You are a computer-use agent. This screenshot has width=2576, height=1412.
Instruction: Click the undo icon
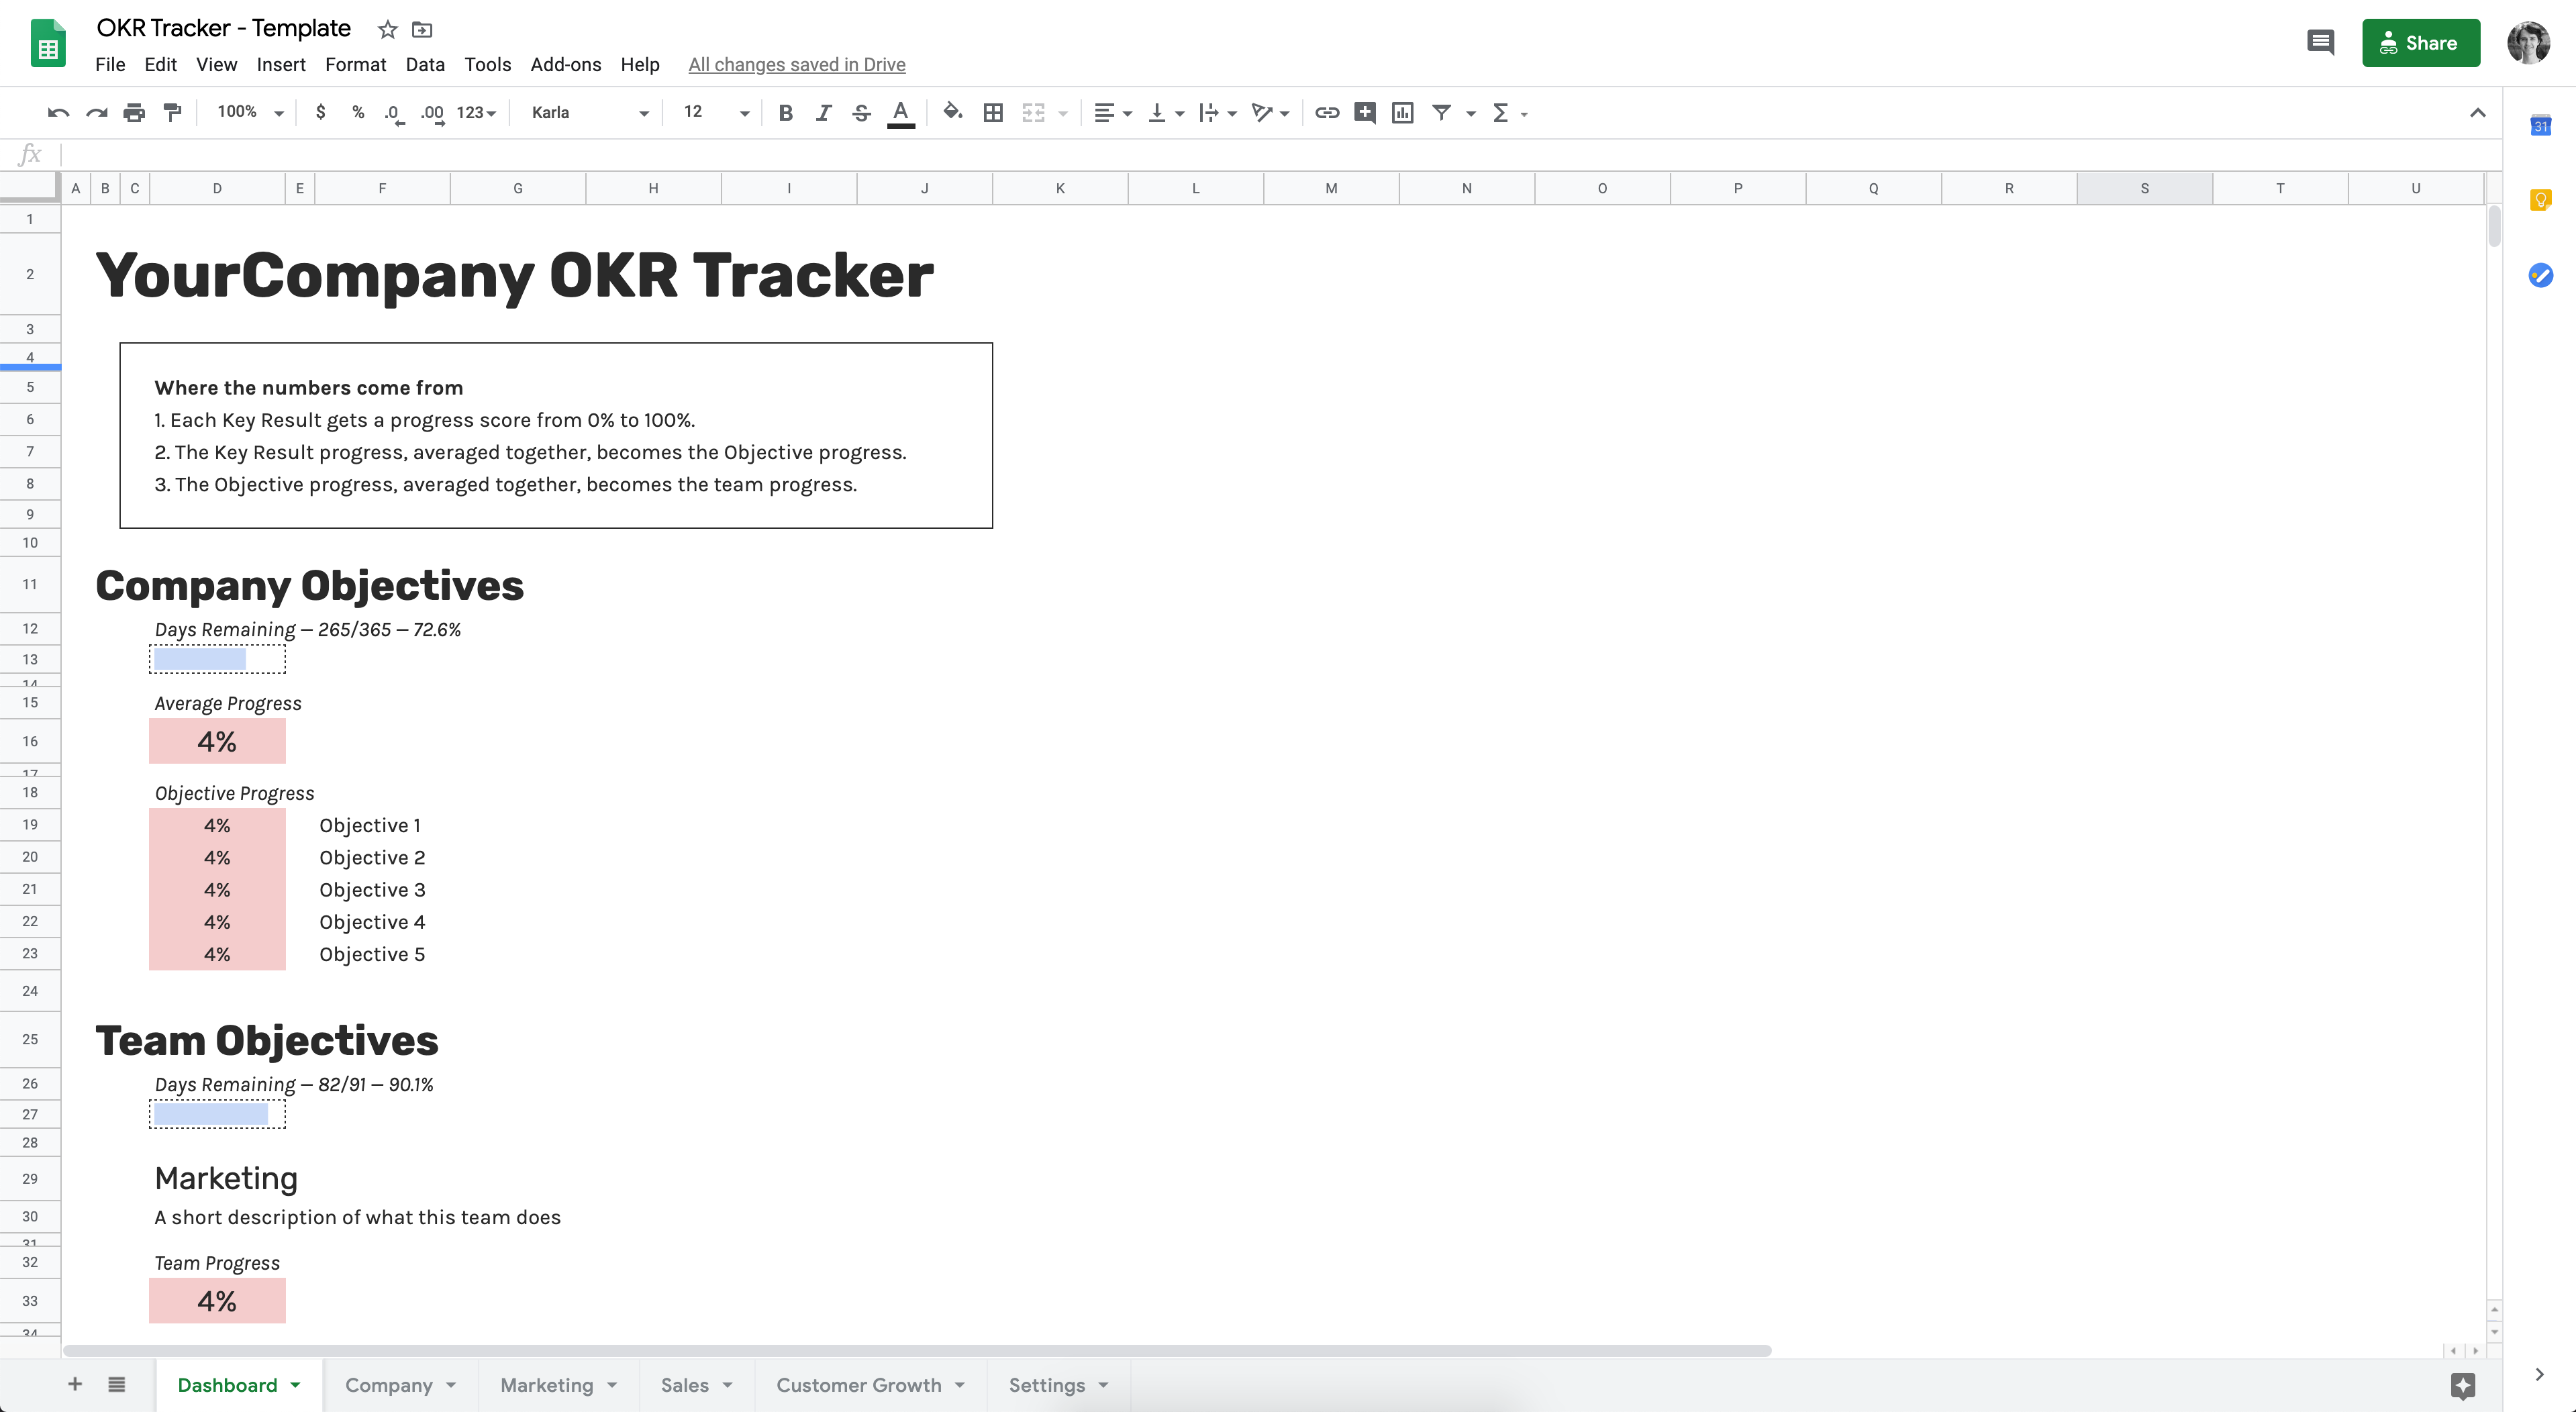[x=58, y=113]
